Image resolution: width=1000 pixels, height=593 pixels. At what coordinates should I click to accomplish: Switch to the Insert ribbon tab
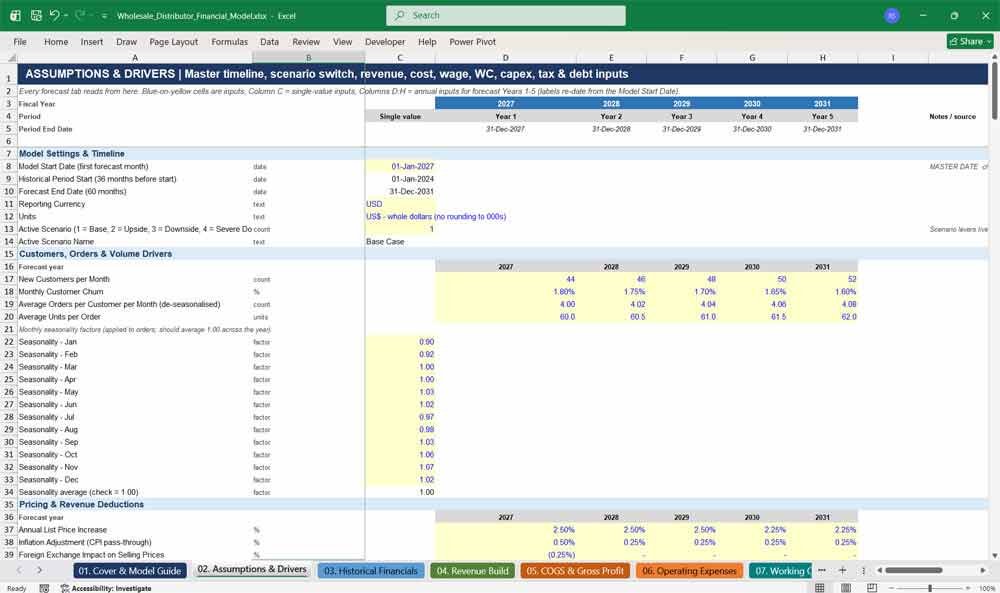coord(92,41)
